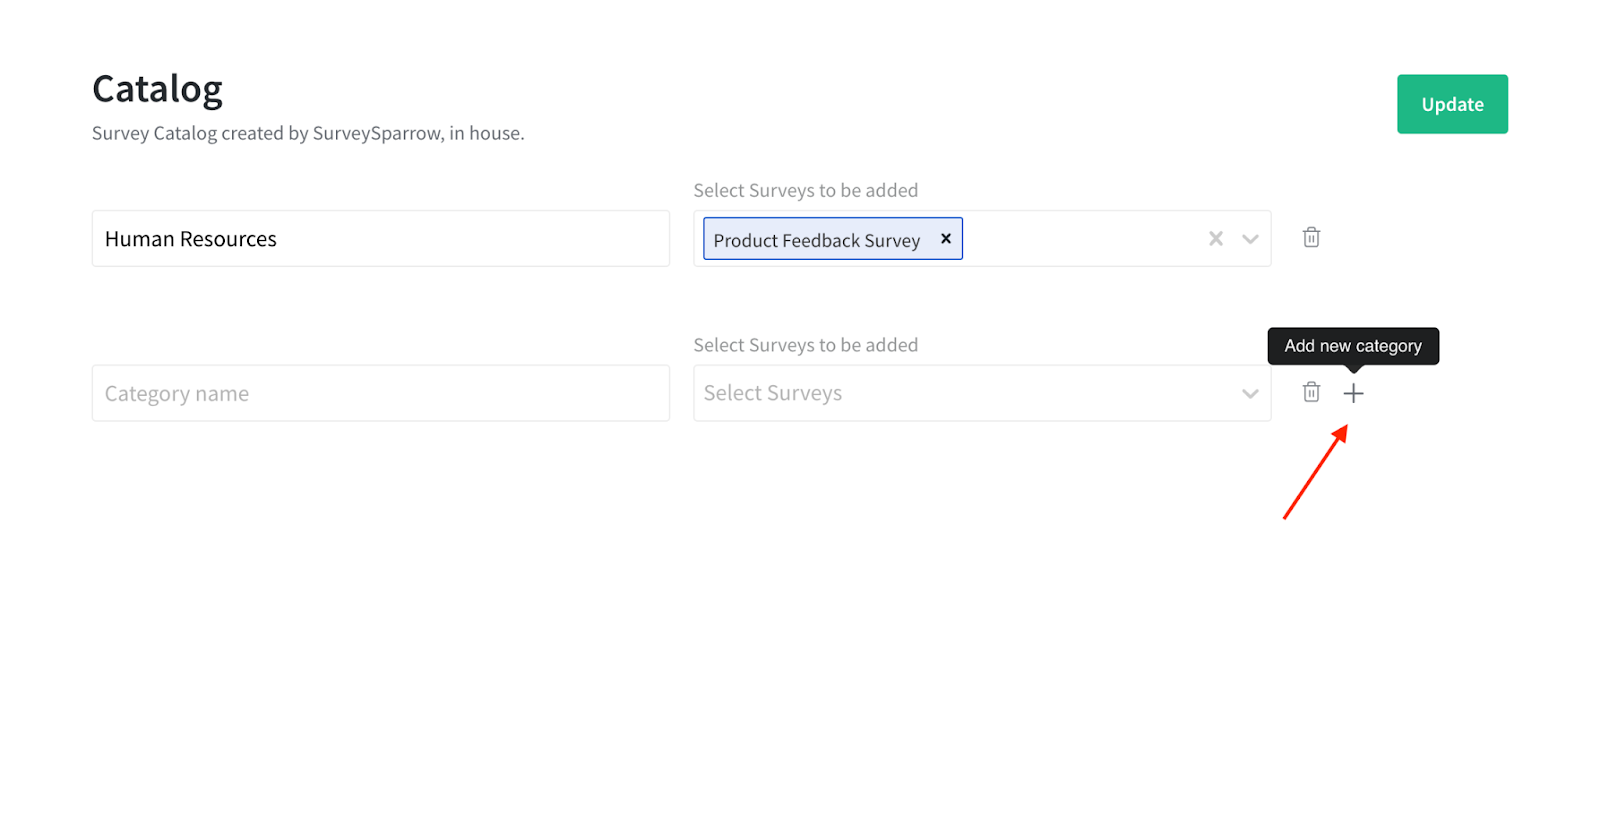Click the Add new category tooltip

[x=1352, y=346]
